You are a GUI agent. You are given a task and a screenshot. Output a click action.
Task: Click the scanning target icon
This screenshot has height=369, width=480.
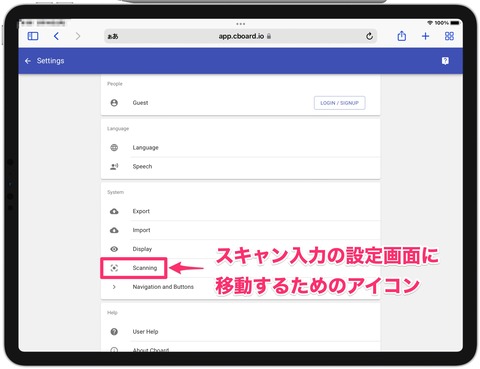tap(114, 268)
